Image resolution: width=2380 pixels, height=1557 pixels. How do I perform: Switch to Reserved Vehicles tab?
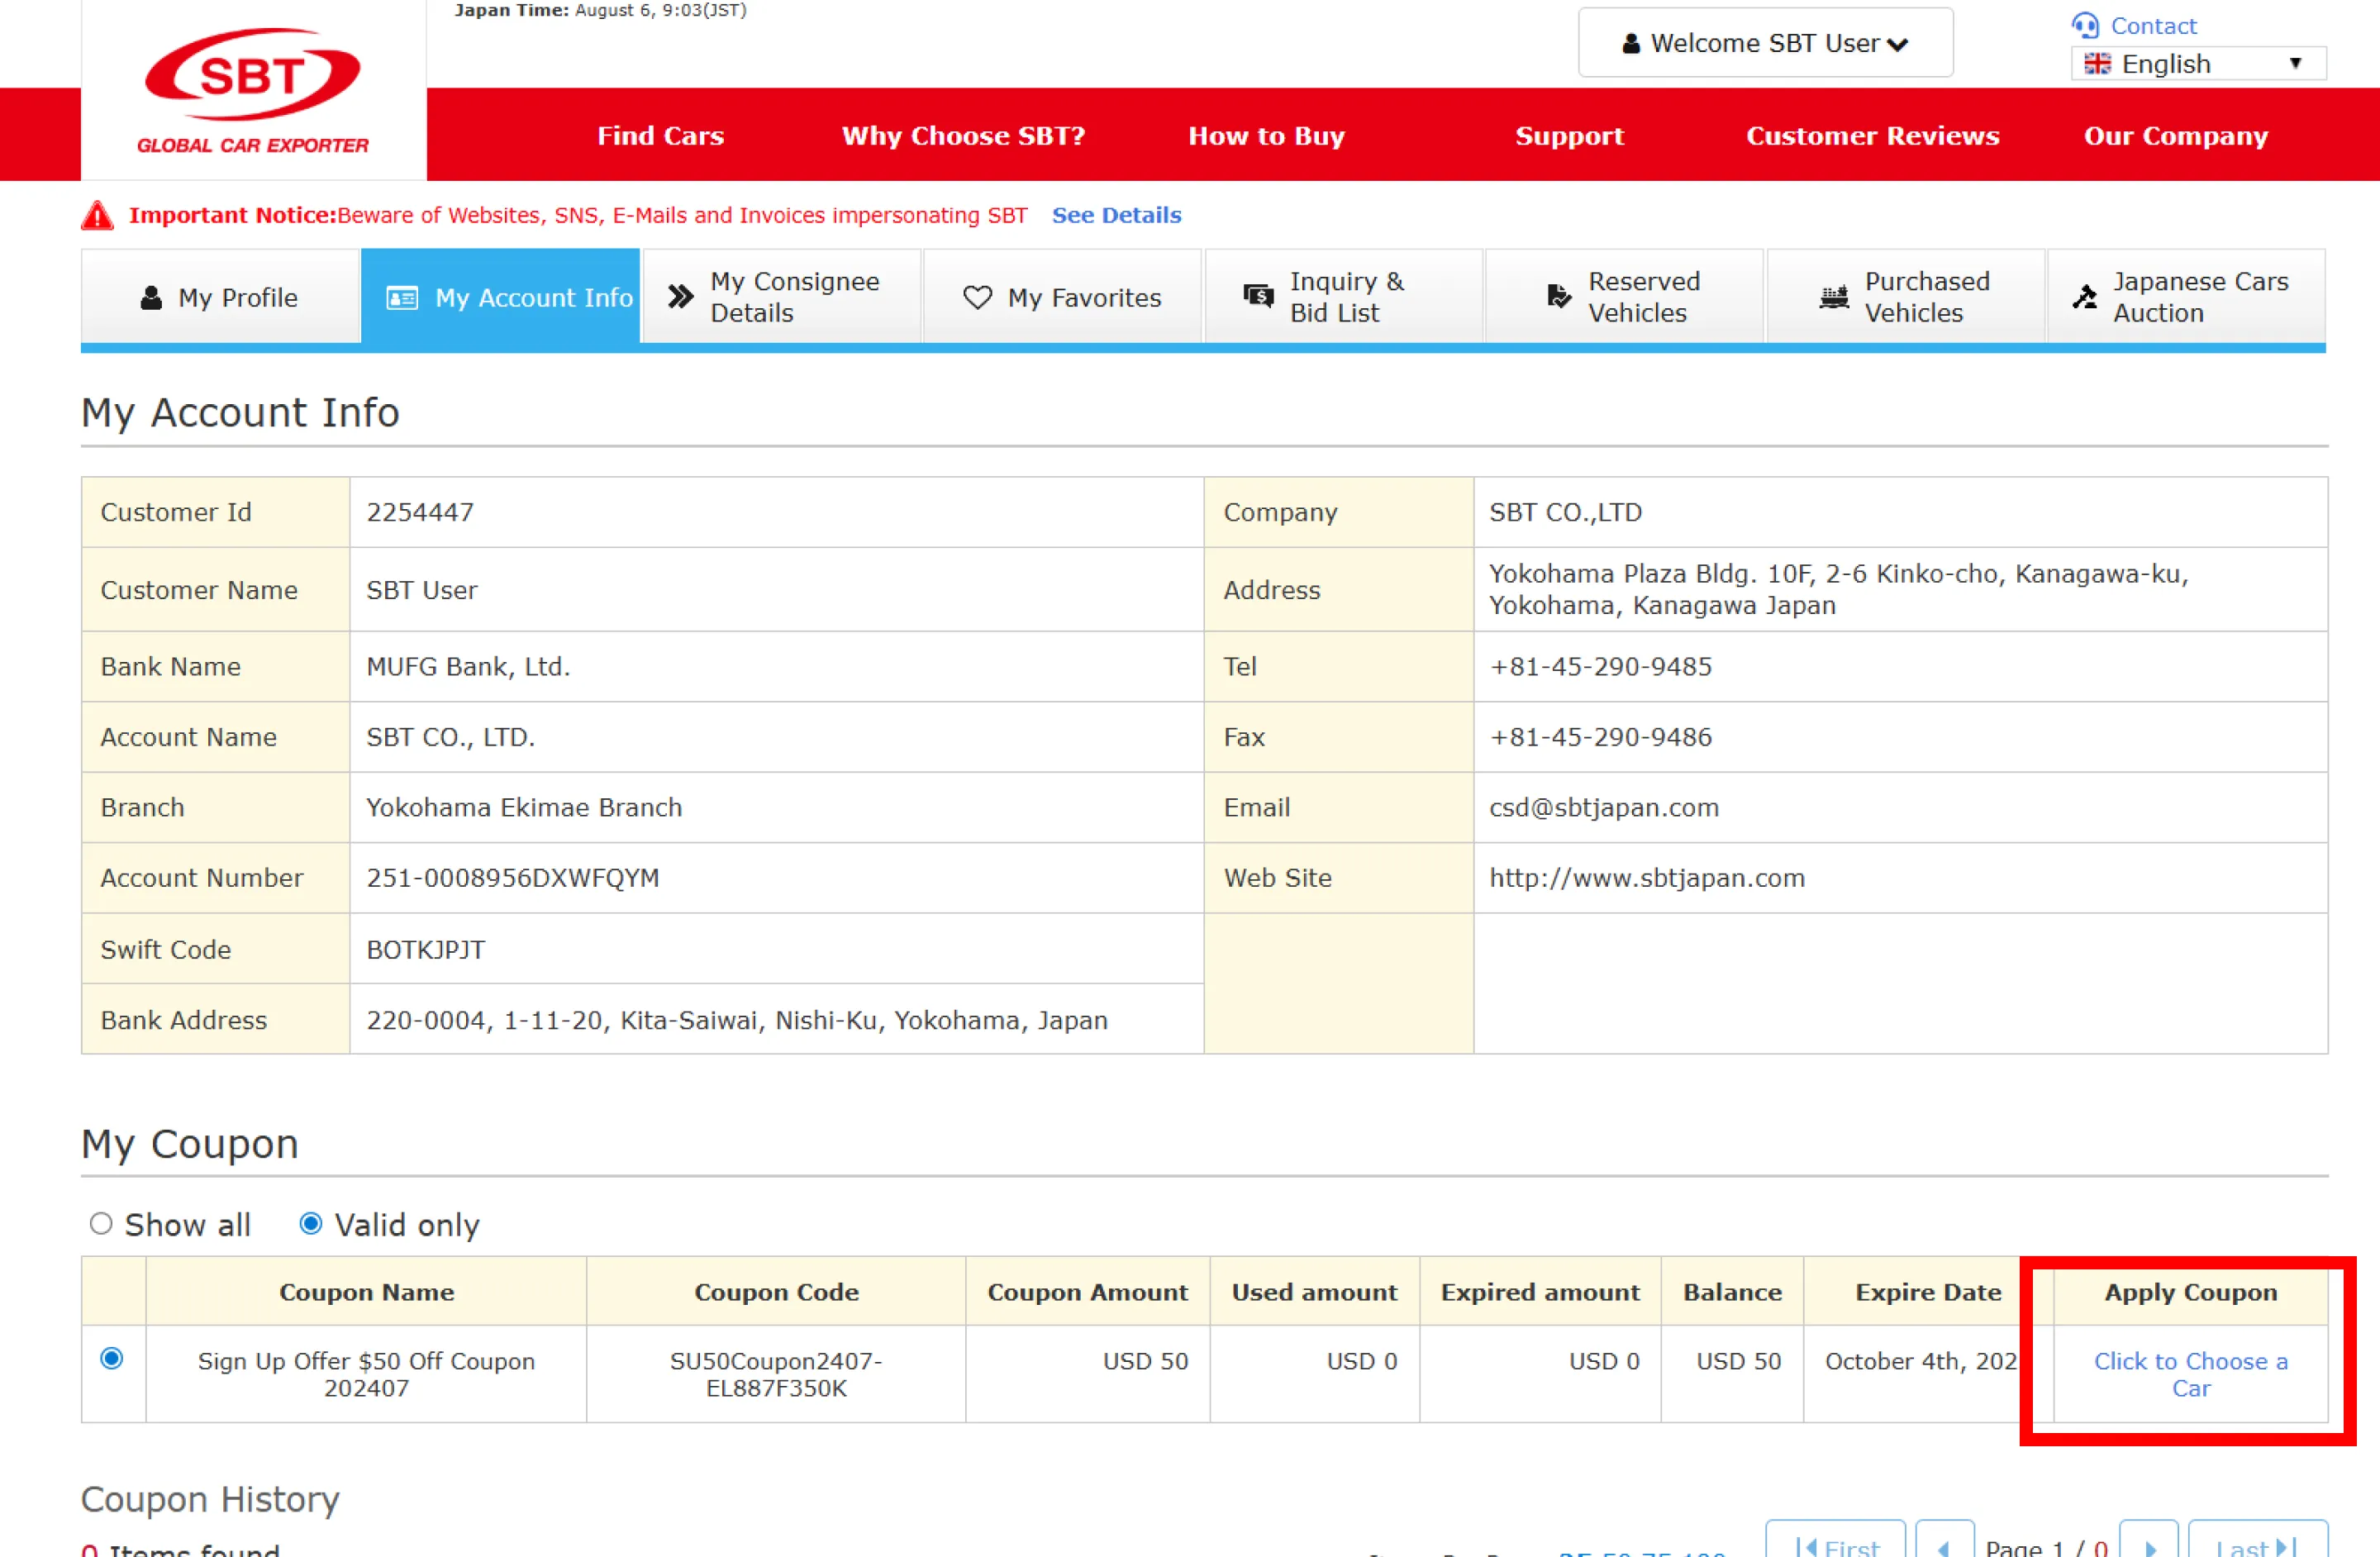click(1624, 297)
